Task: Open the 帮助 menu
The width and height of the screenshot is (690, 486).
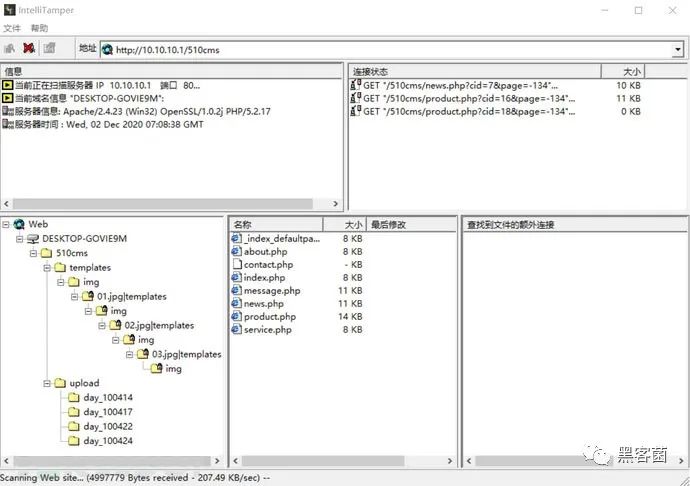Action: [39, 28]
